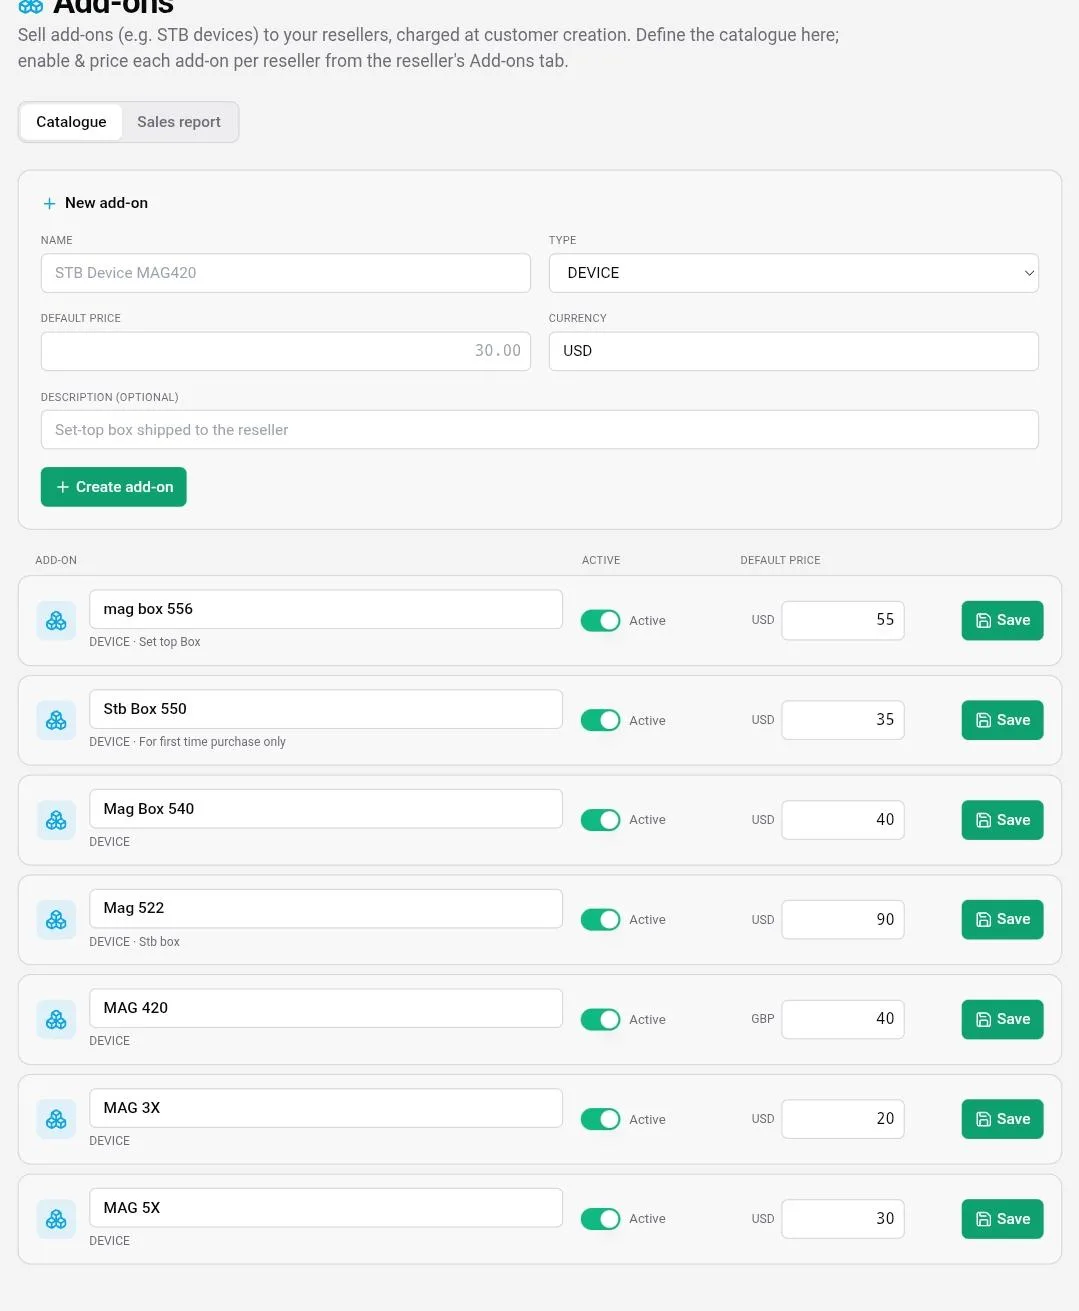Click the cubes icon beside Mag Box 540
Viewport: 1079px width, 1311px height.
coord(56,820)
